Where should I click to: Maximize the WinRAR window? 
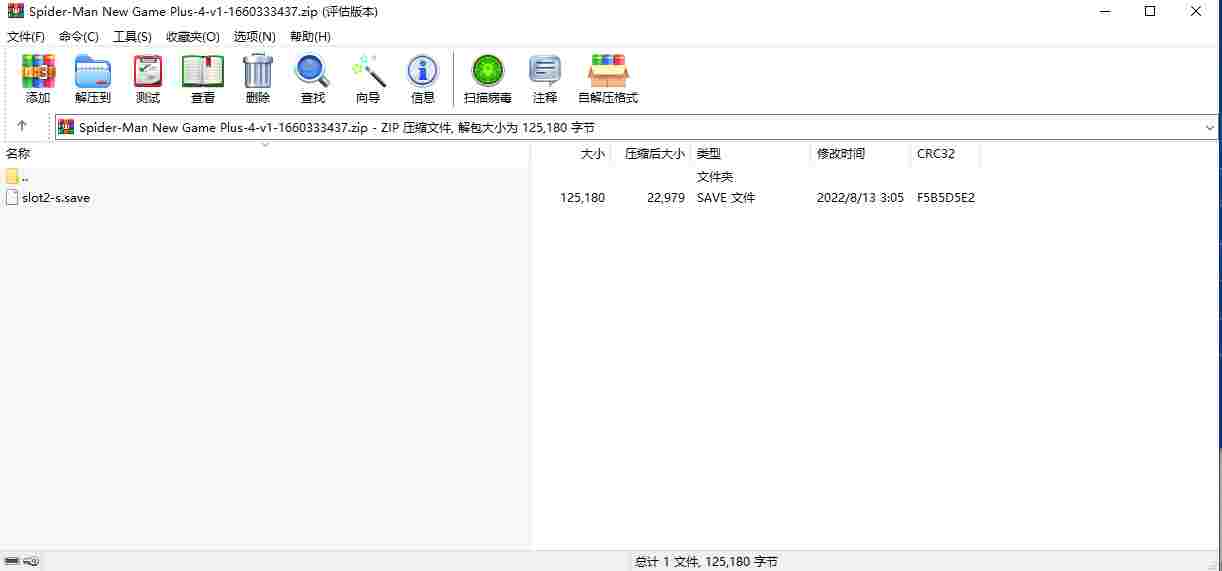pos(1151,12)
